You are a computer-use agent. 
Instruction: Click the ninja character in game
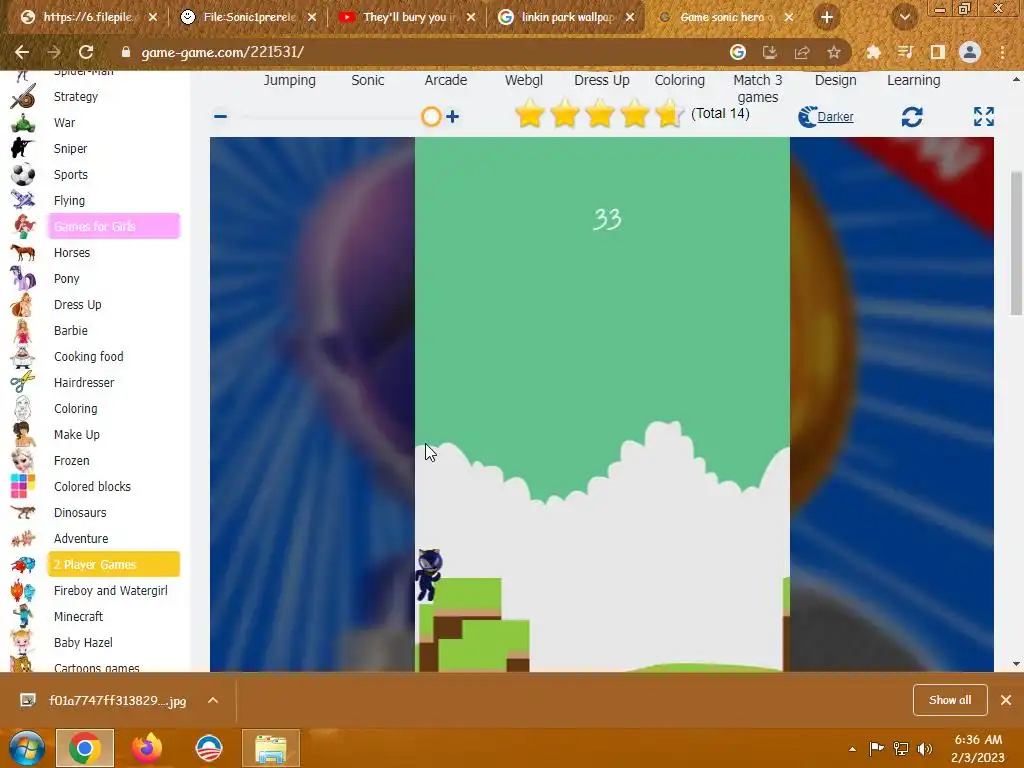pos(429,575)
